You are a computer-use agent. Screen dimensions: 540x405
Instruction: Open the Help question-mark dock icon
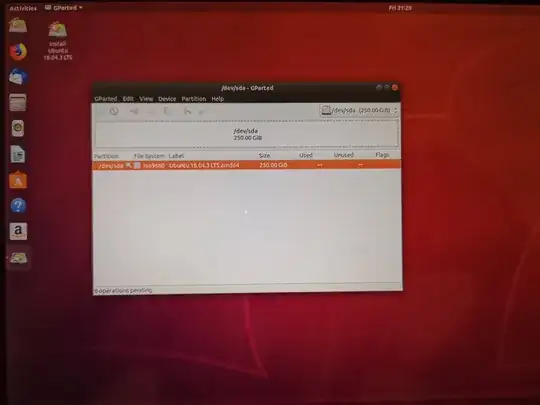18,206
